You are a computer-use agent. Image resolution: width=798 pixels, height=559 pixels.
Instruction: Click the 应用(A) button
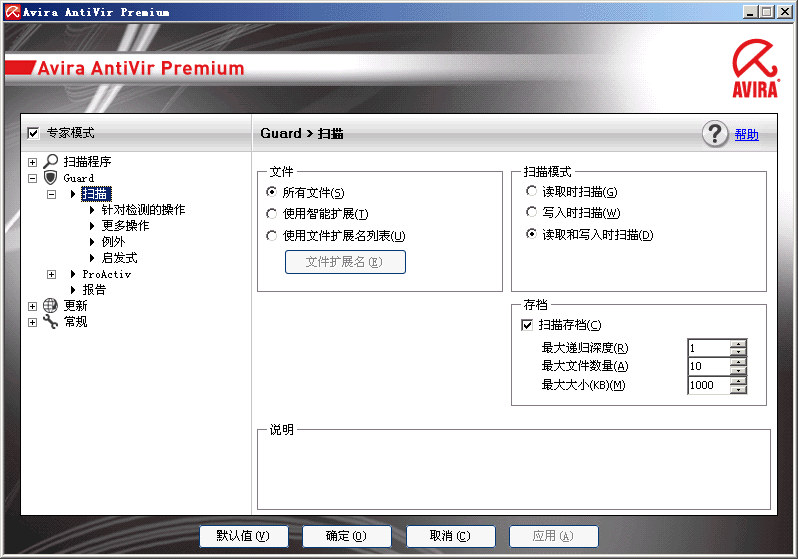(x=554, y=536)
